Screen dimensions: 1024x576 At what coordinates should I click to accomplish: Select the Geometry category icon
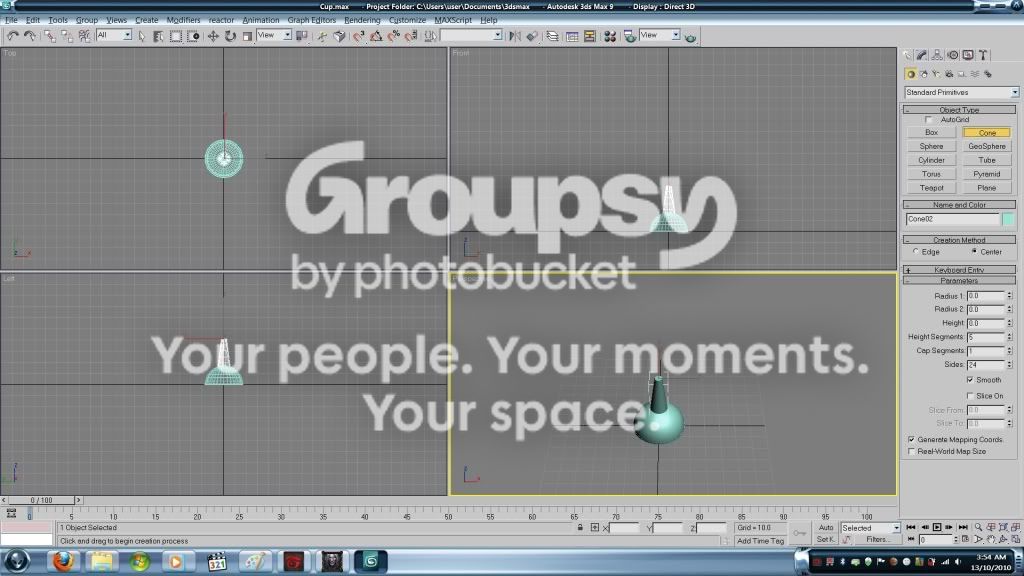click(911, 74)
